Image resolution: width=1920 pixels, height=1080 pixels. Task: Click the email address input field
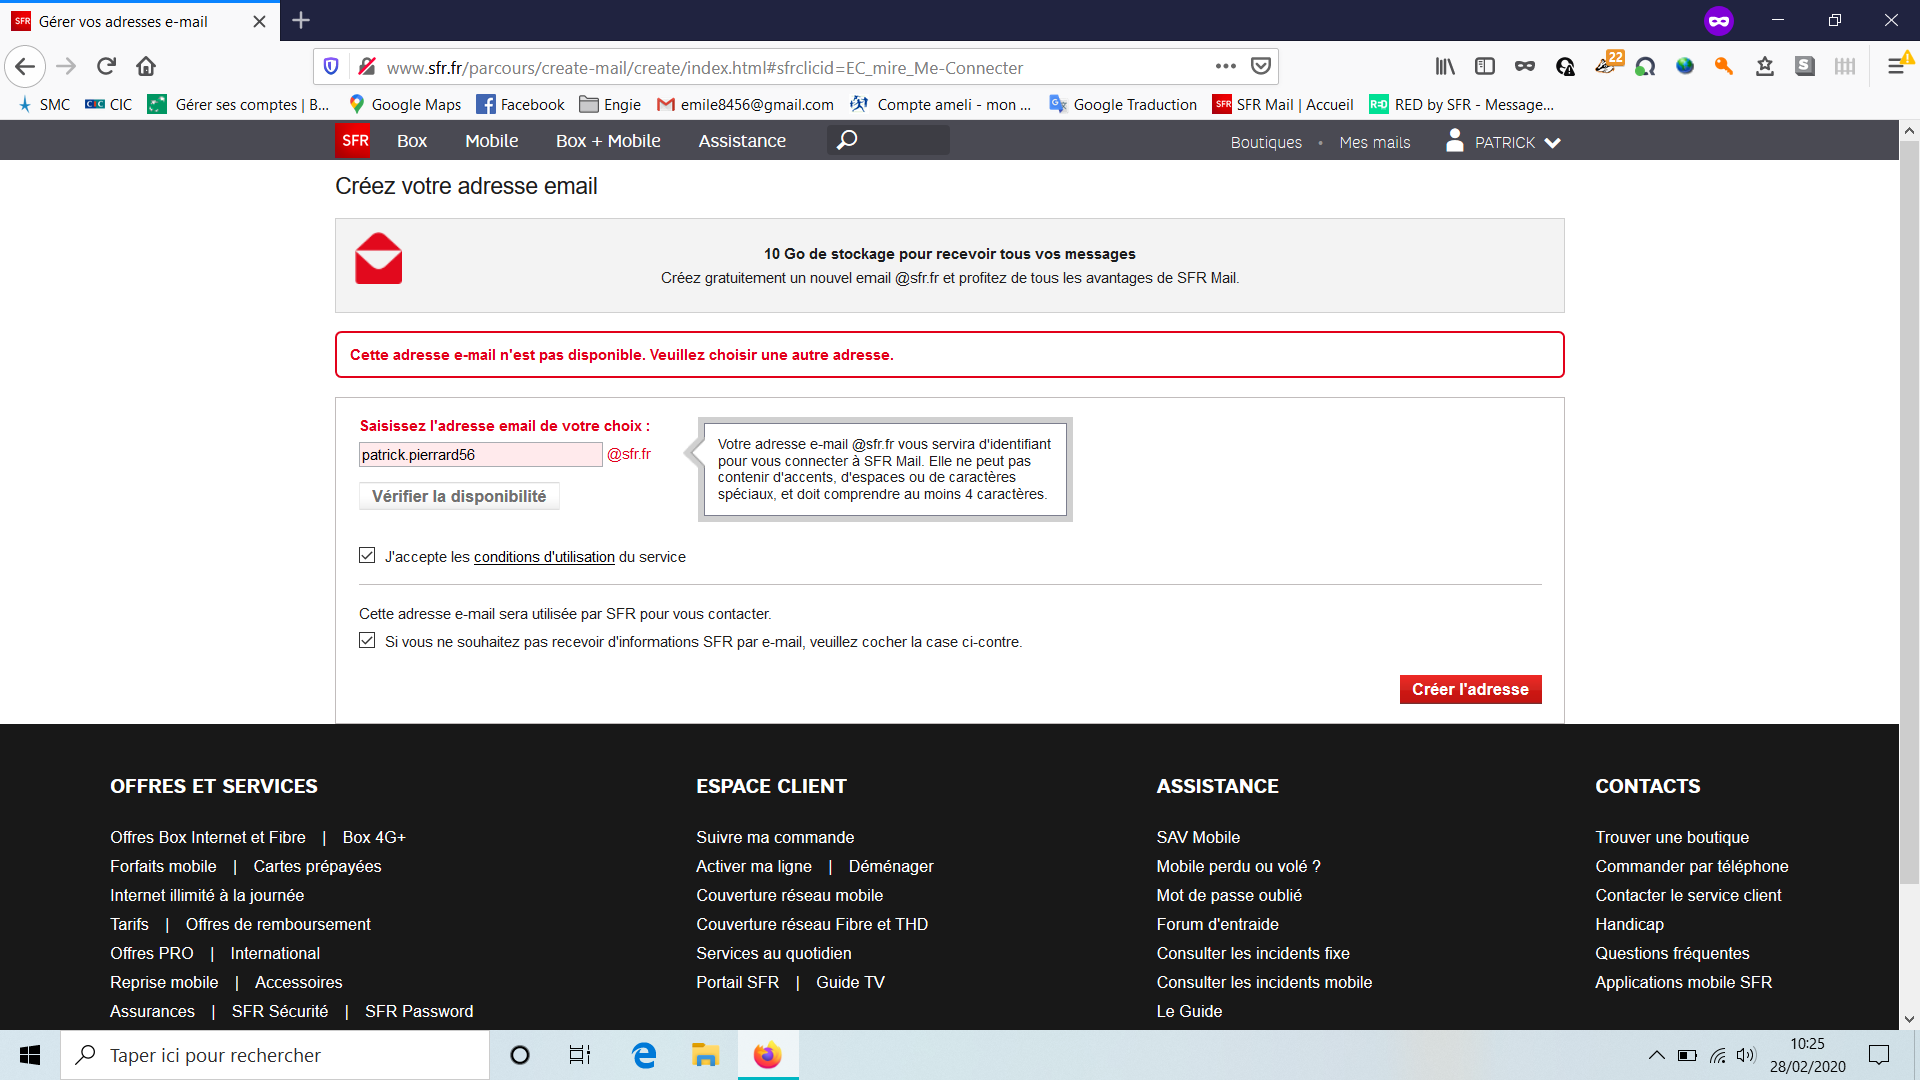(x=480, y=455)
